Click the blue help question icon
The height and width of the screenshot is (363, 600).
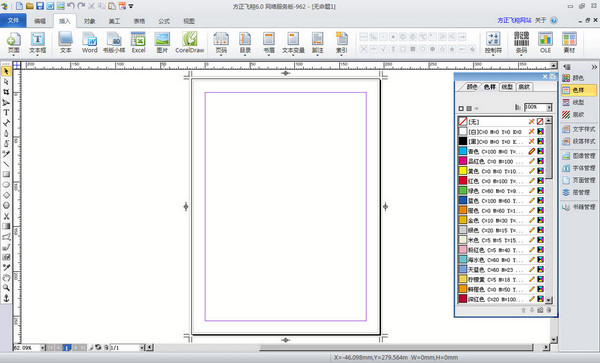(x=554, y=20)
